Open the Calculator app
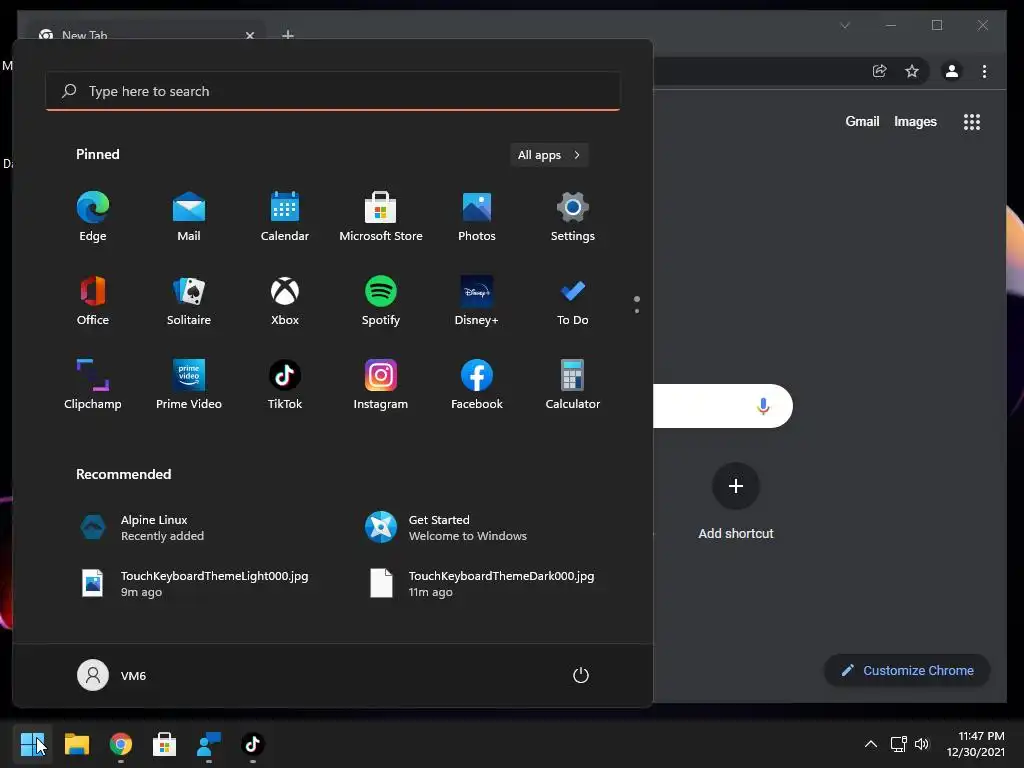The width and height of the screenshot is (1024, 768). coord(573,385)
